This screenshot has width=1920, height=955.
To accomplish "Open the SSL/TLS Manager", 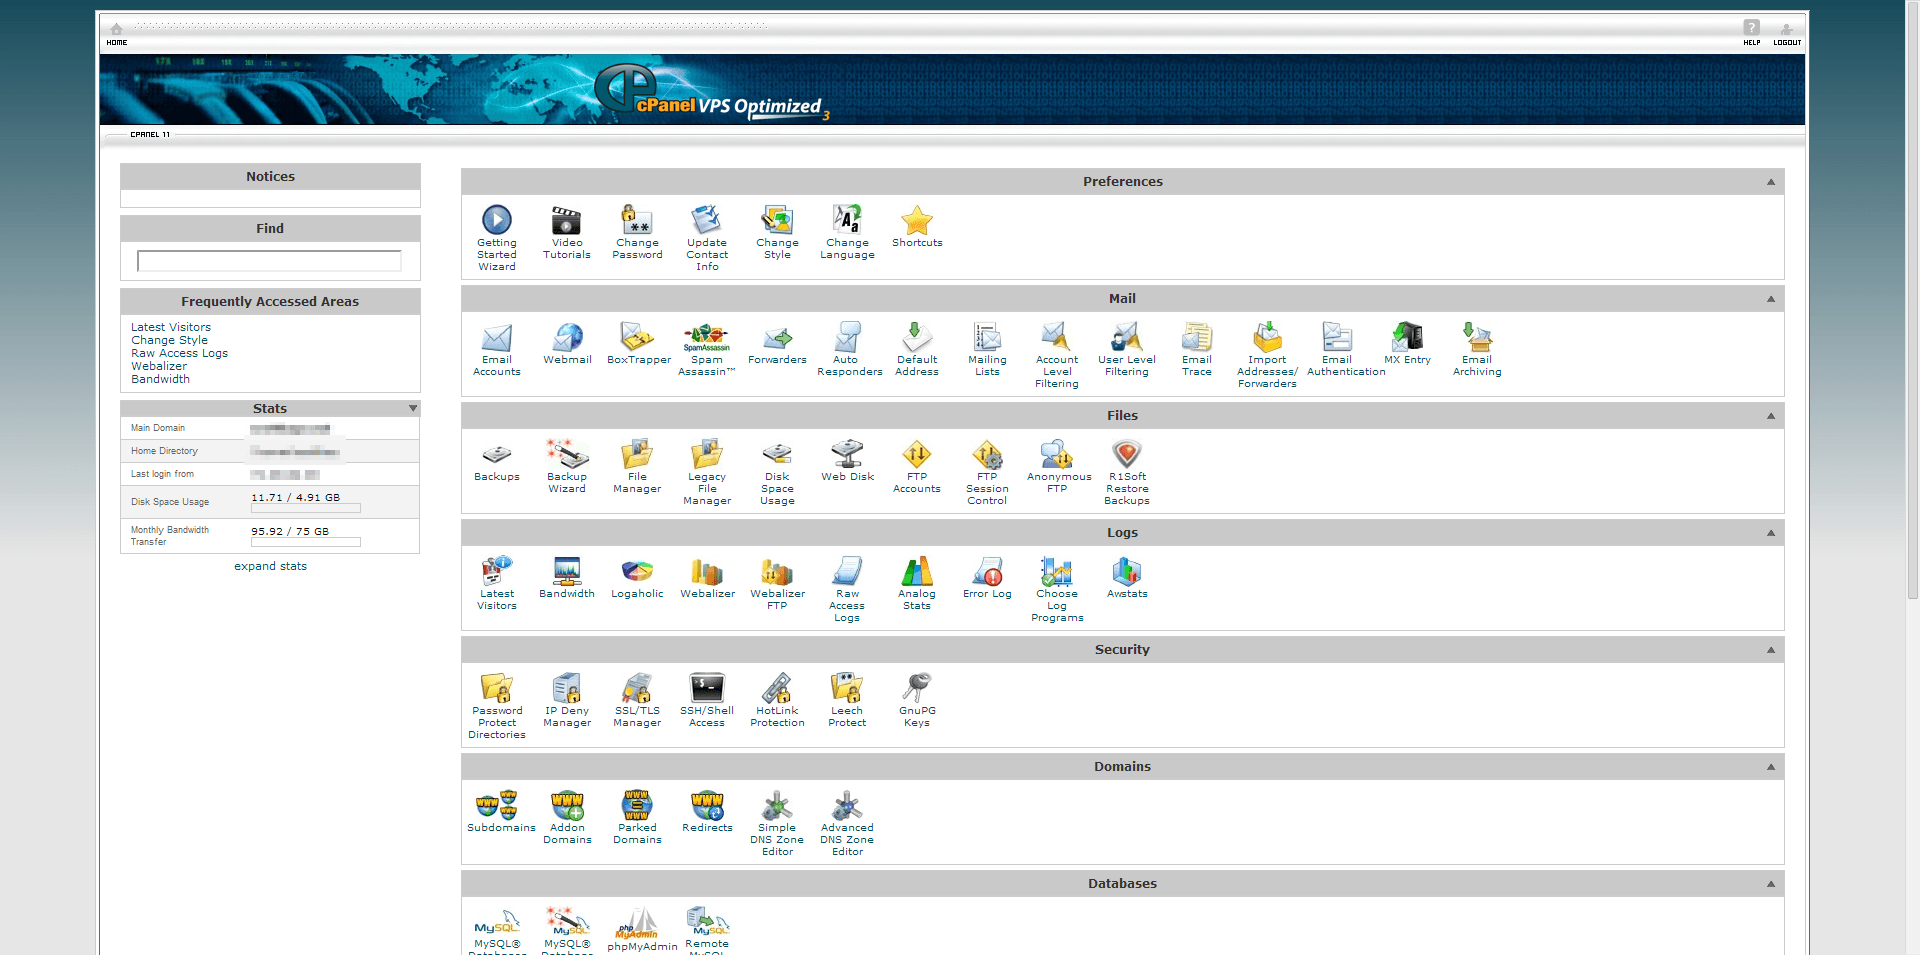I will pos(637,688).
